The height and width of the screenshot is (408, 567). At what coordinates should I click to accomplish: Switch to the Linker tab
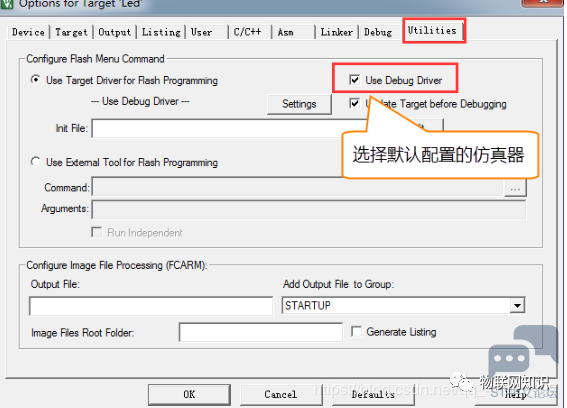[x=337, y=32]
